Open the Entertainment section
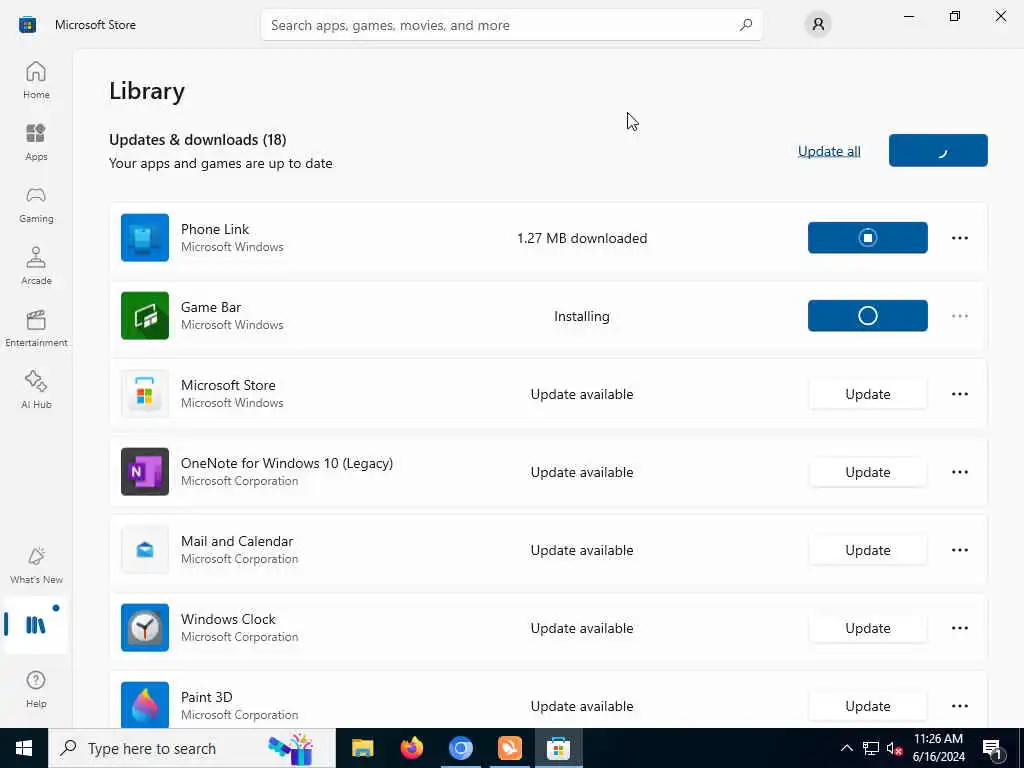 click(36, 328)
